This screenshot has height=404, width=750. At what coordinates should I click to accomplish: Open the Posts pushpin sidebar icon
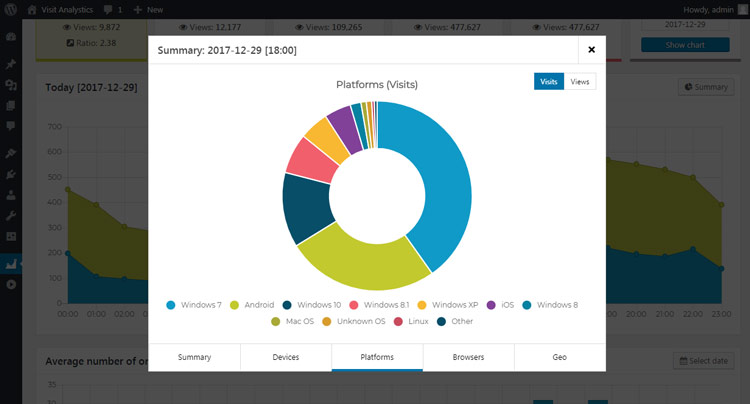(11, 64)
